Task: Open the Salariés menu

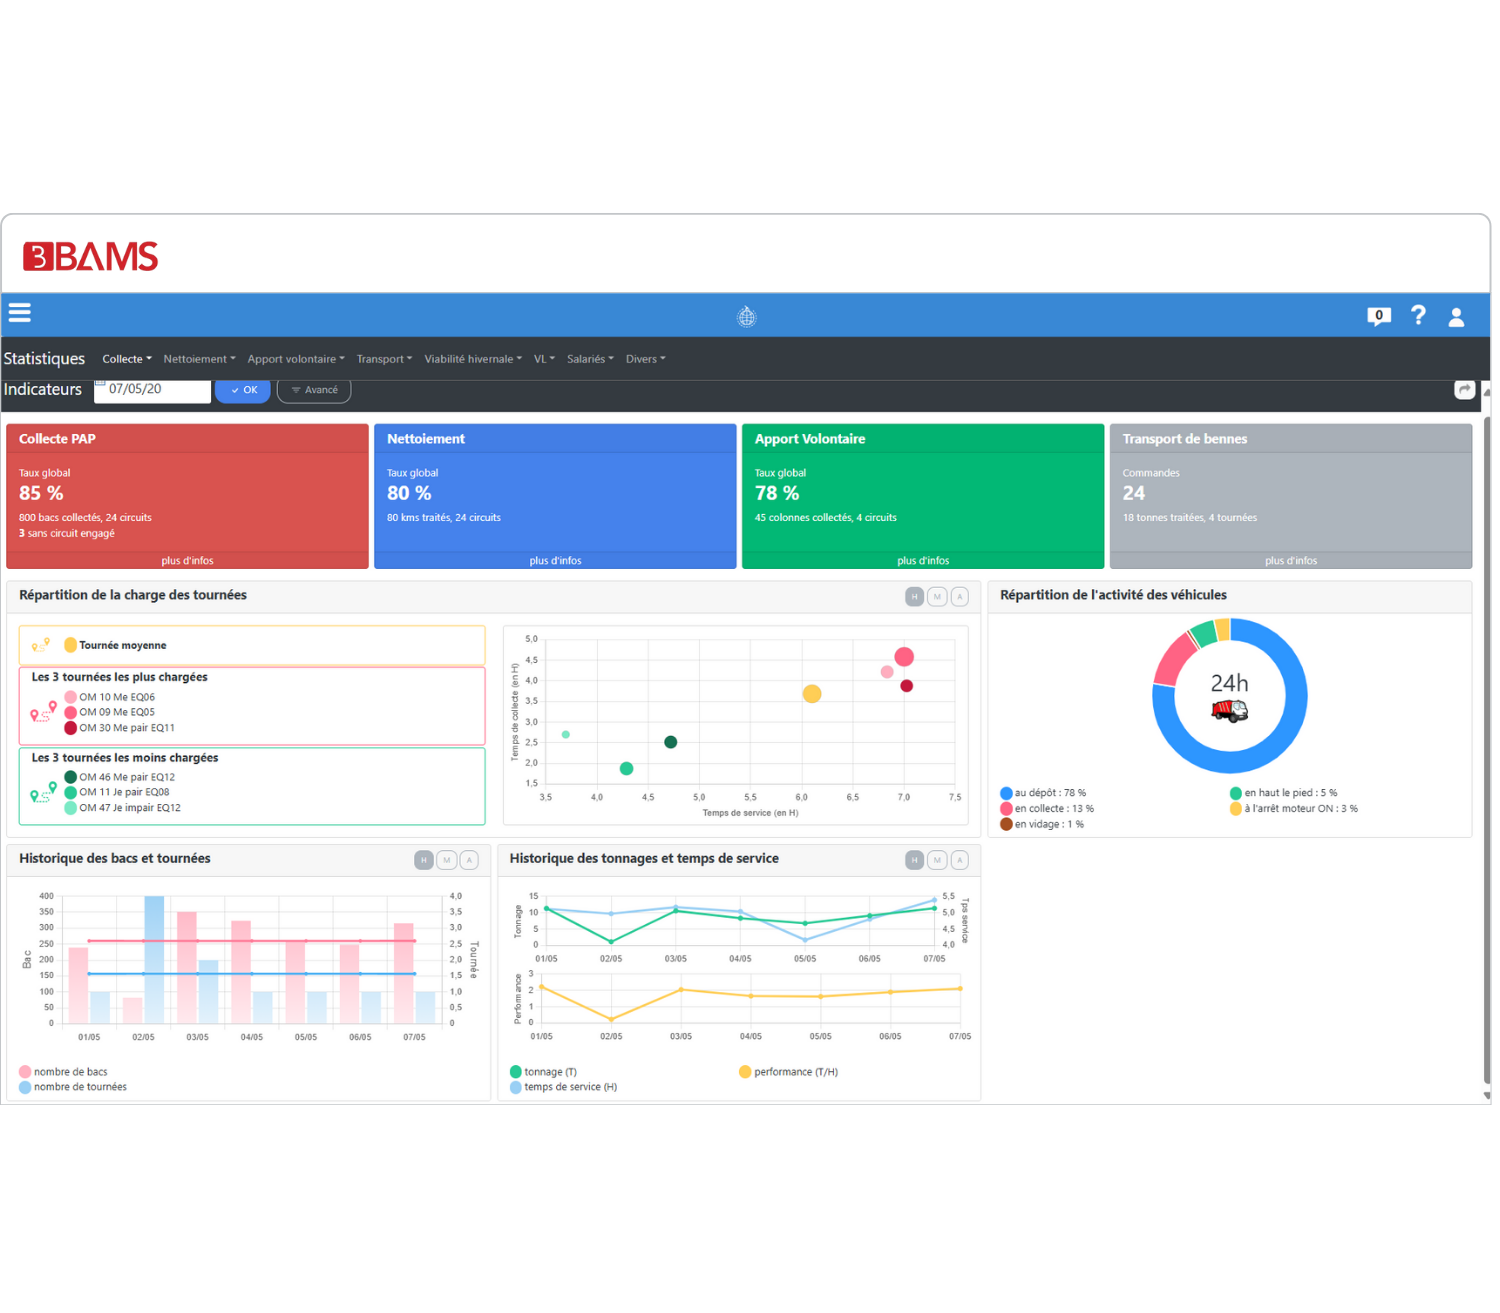Action: [x=590, y=359]
